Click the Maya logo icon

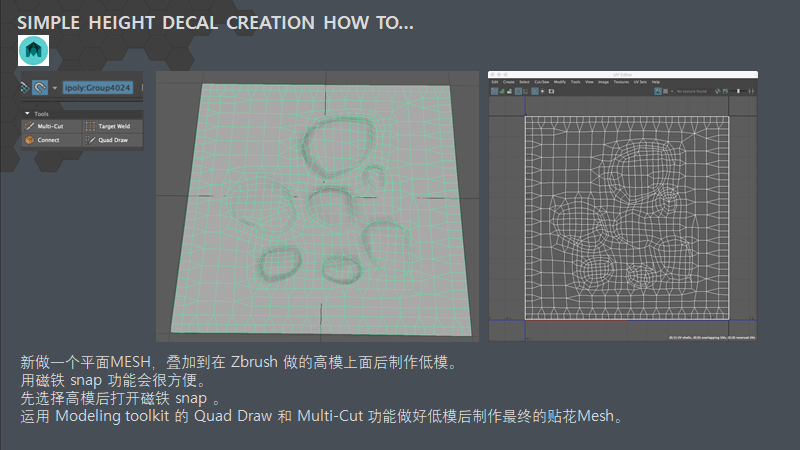33,50
